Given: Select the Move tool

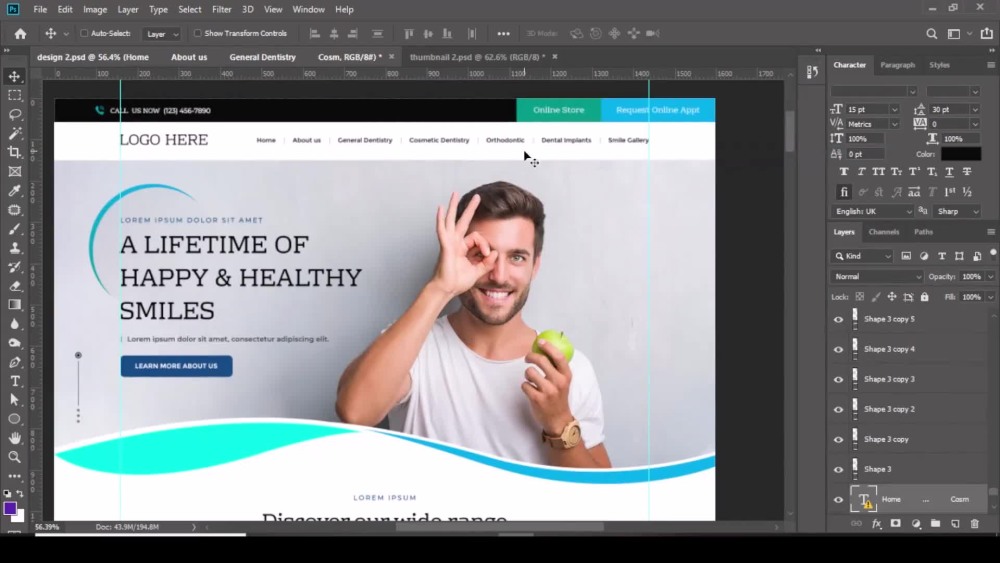Looking at the screenshot, I should (14, 77).
